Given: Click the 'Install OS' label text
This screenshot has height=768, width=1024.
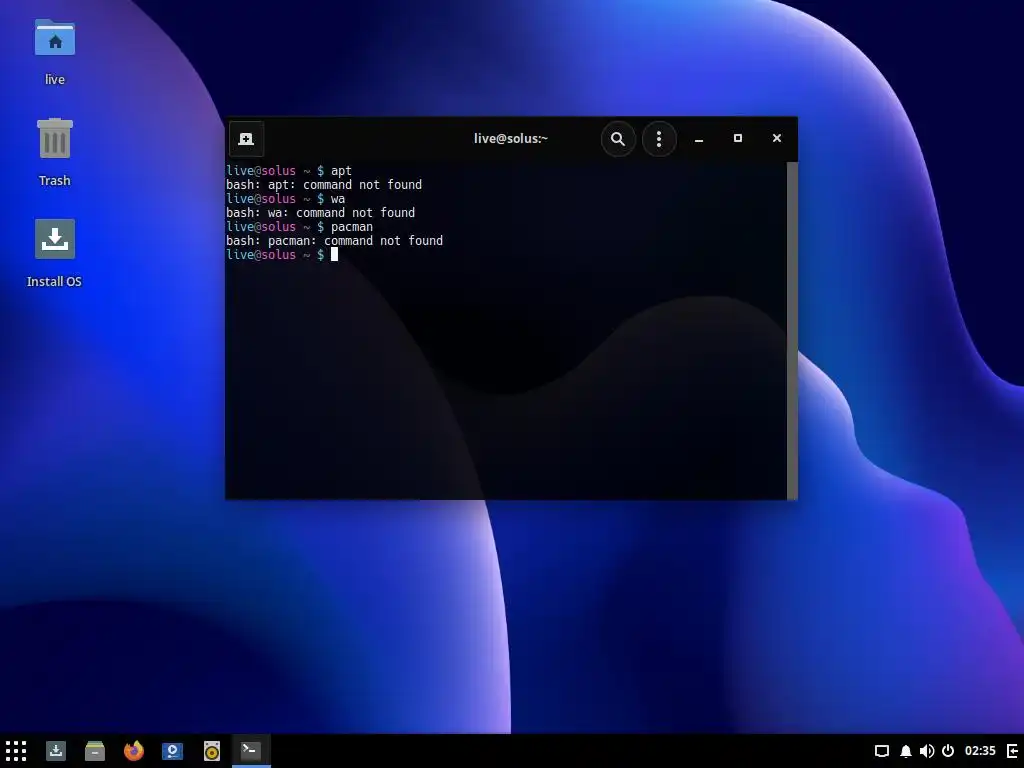Looking at the screenshot, I should pos(54,281).
